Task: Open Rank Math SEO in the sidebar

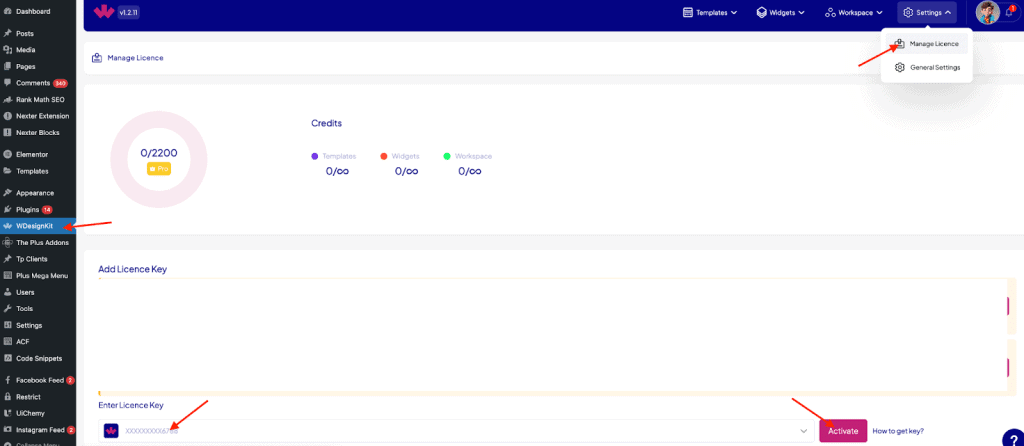Action: [x=38, y=99]
